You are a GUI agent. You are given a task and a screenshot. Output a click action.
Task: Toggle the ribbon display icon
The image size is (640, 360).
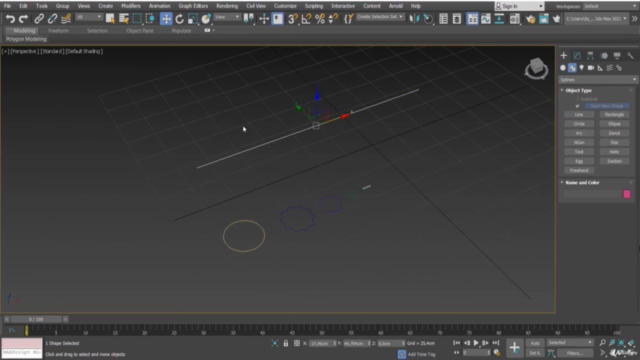[472, 19]
